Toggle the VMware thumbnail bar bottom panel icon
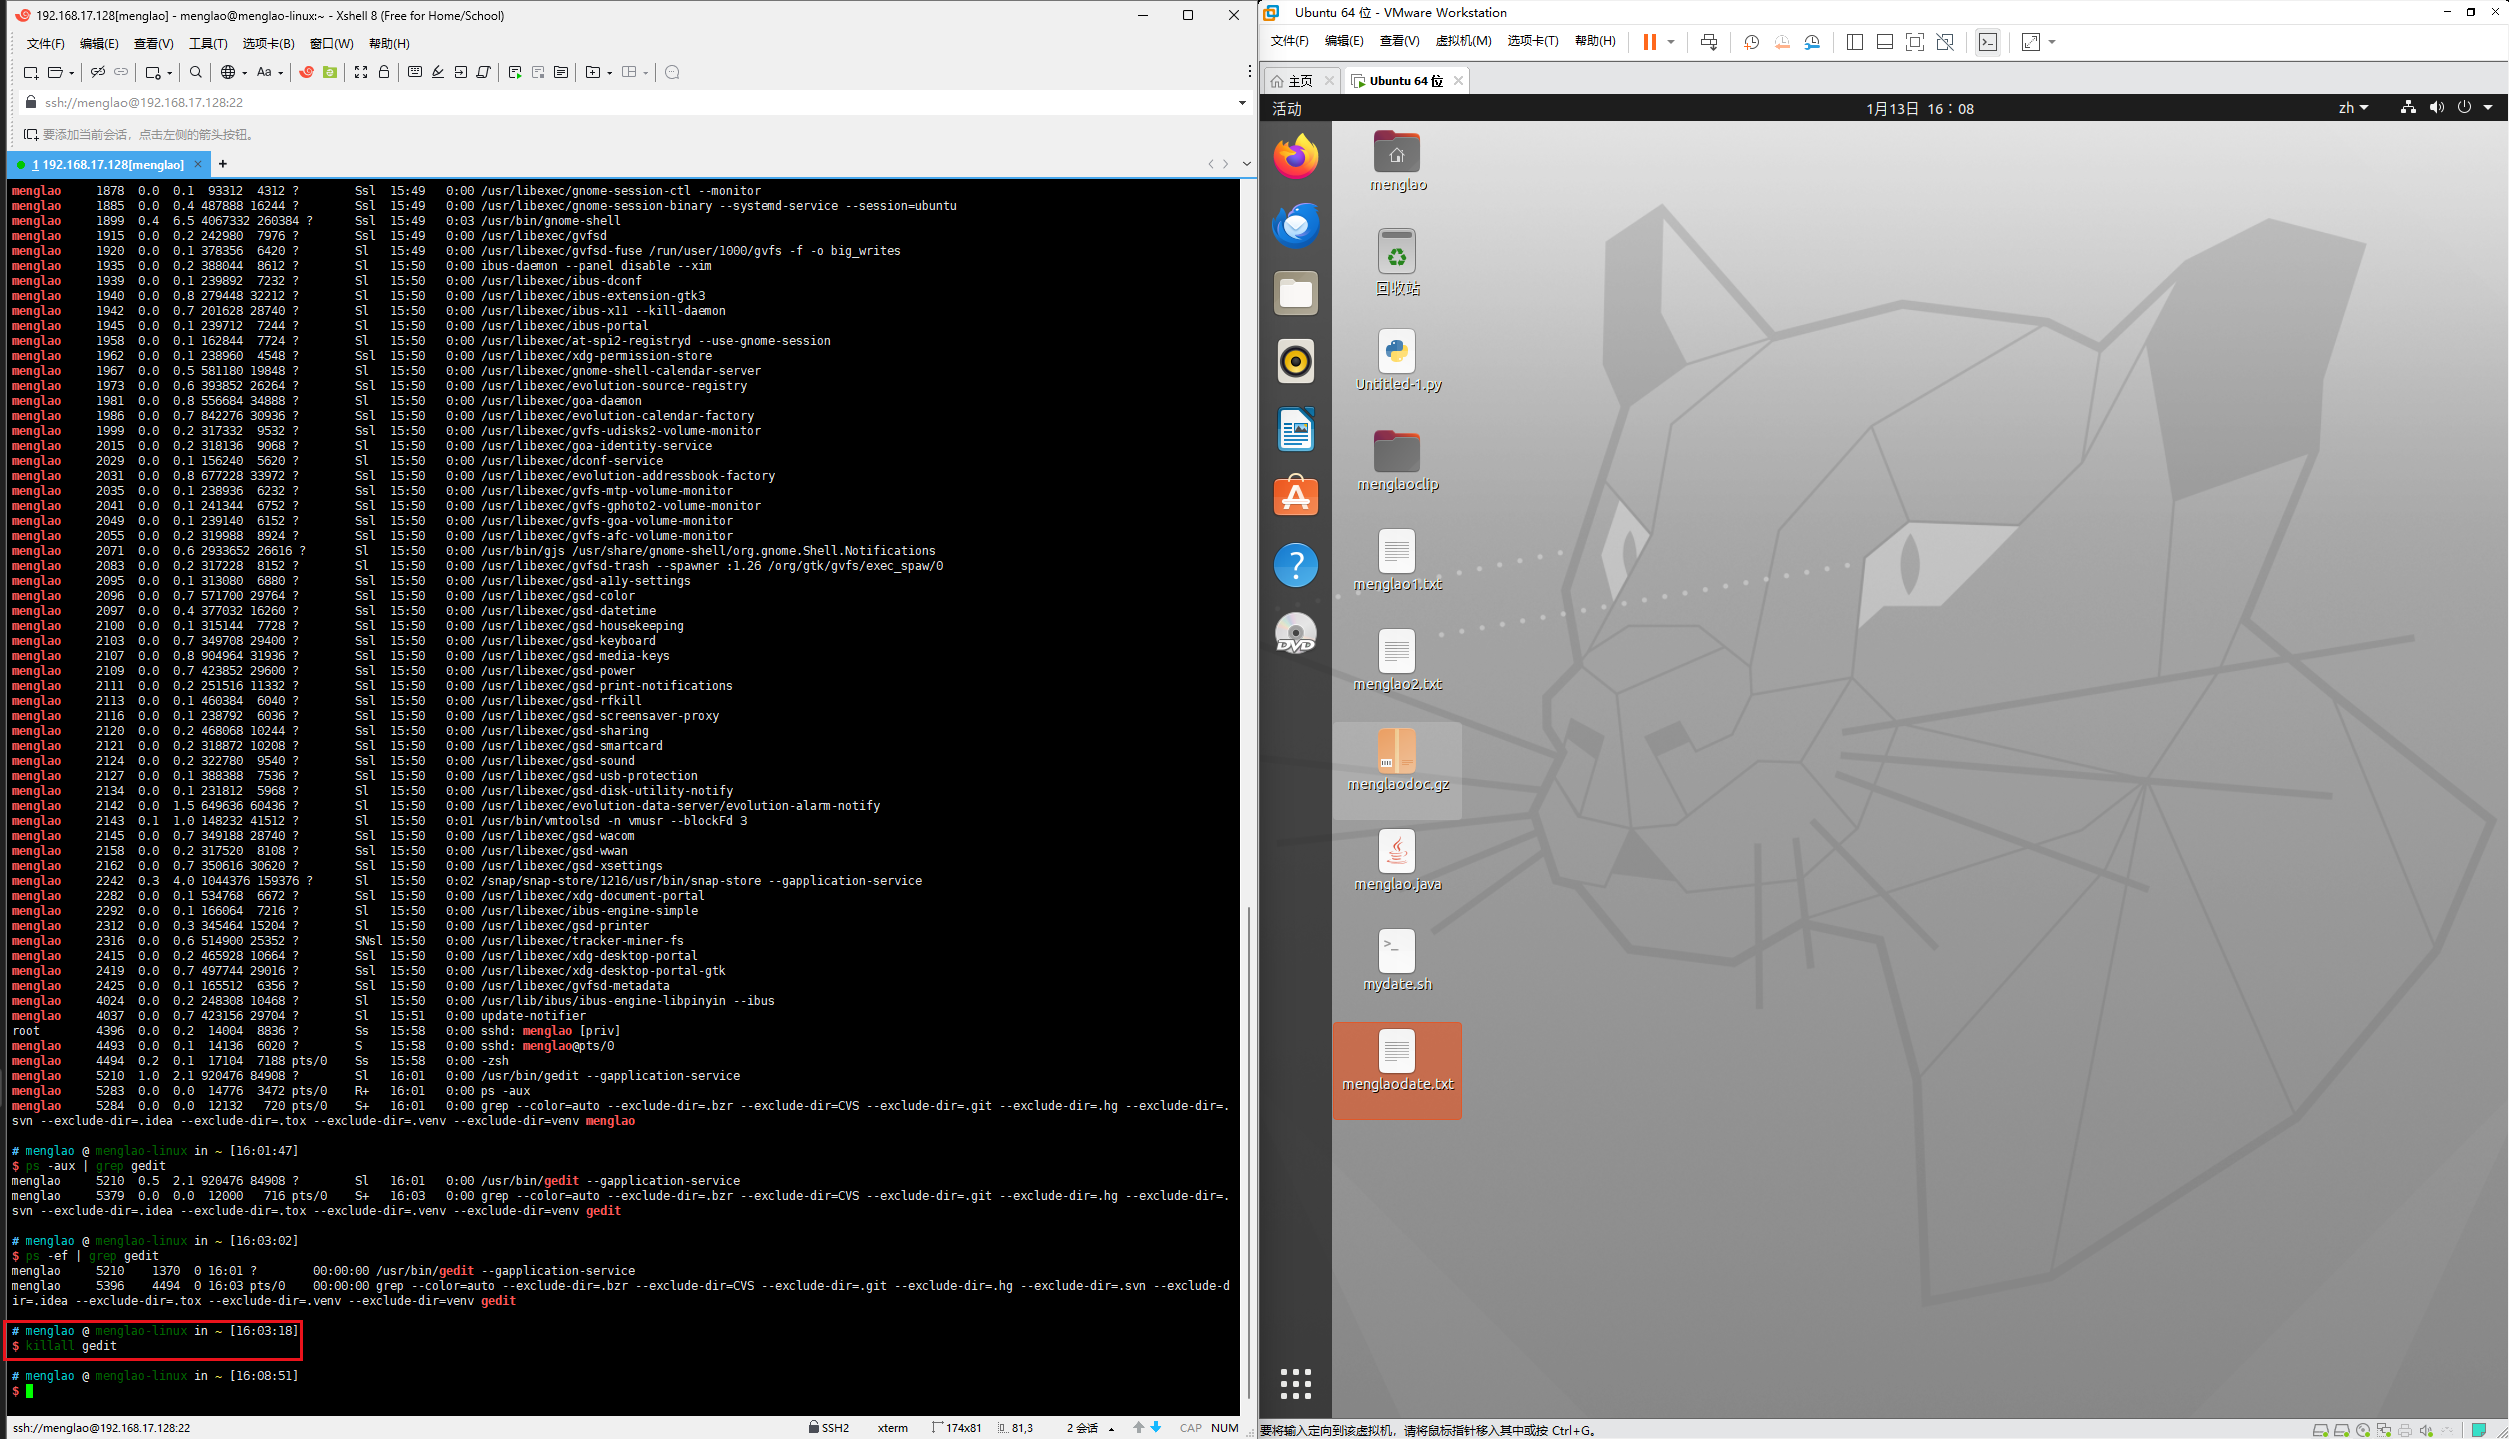Screen dimensions: 2509x1439 tap(1885, 42)
